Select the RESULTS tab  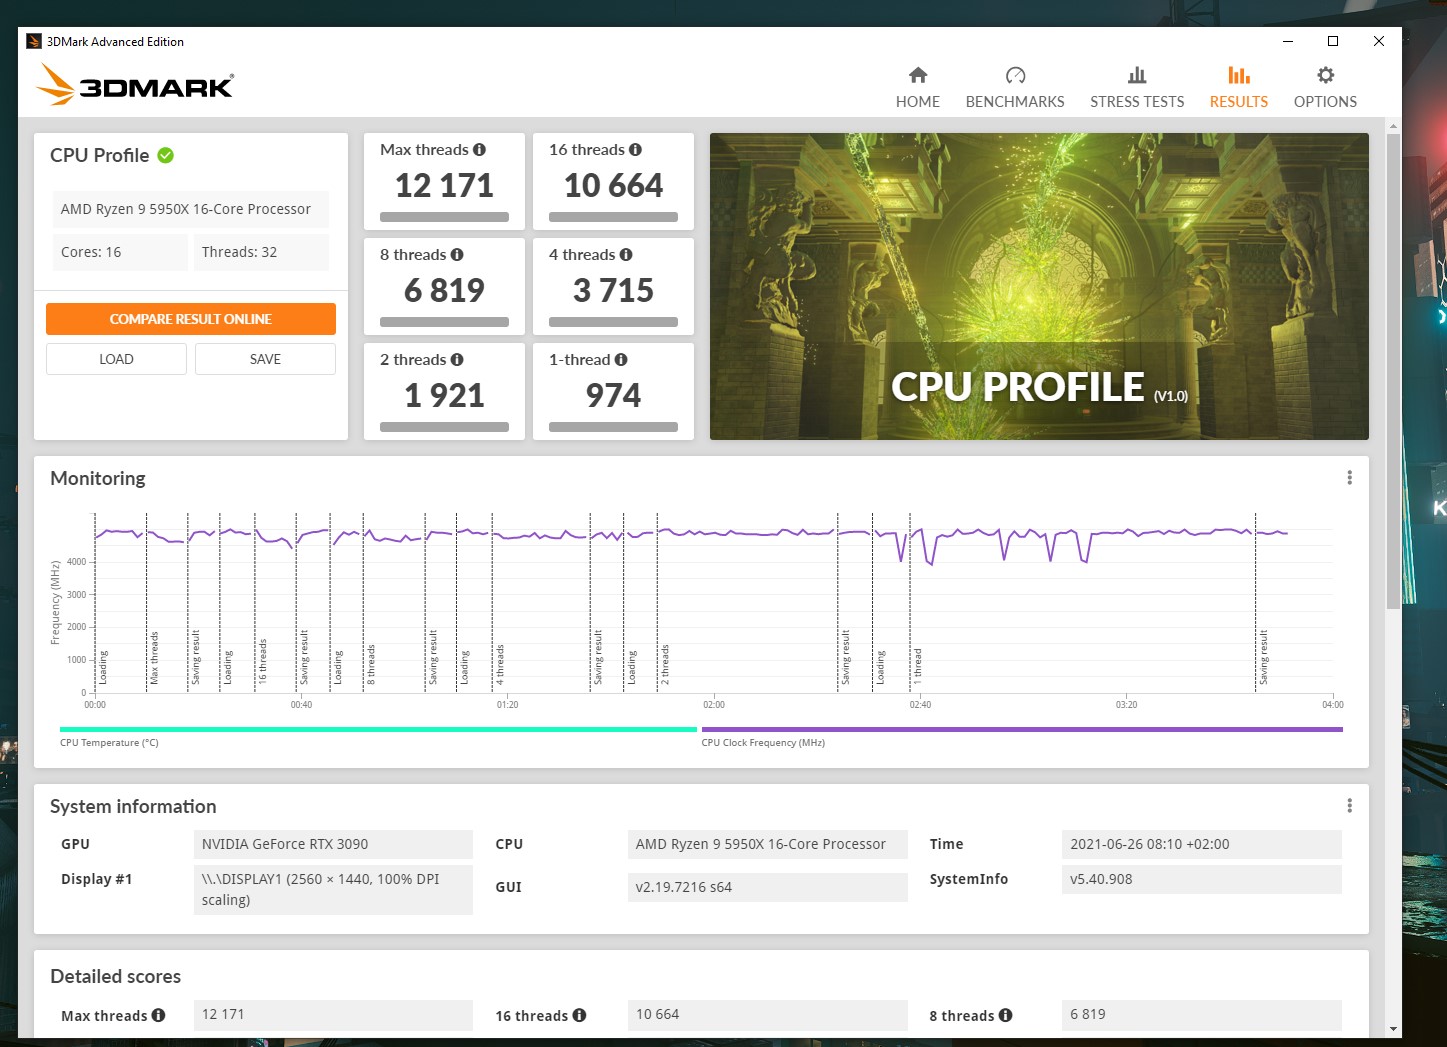pos(1239,88)
